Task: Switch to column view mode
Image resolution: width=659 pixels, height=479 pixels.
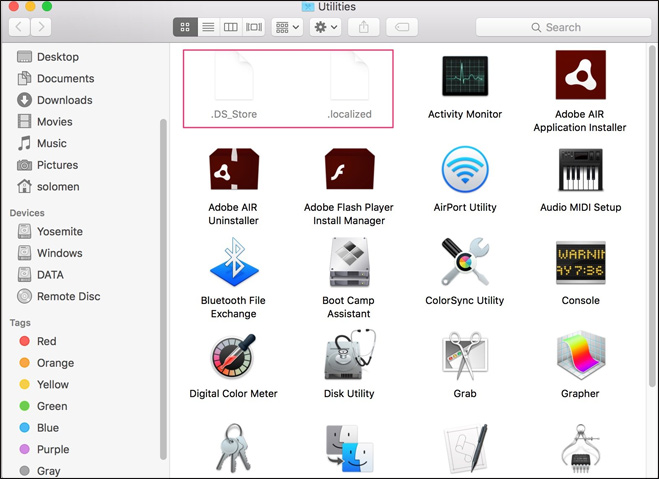Action: point(231,27)
